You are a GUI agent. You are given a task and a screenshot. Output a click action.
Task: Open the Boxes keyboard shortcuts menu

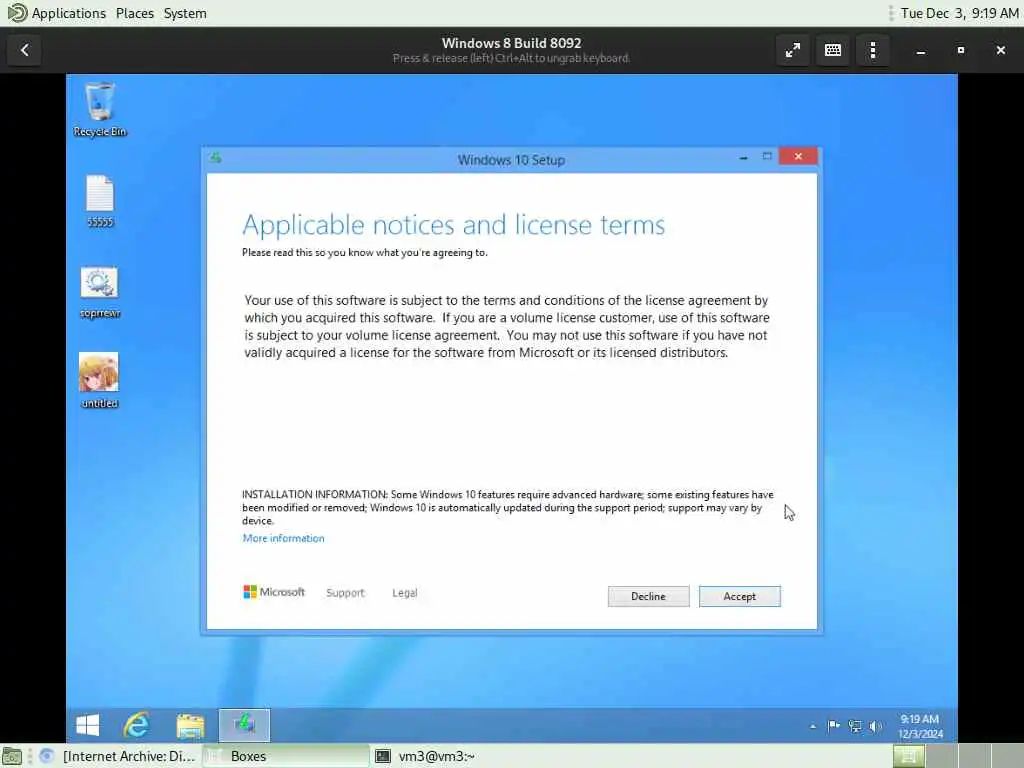pyautogui.click(x=833, y=50)
